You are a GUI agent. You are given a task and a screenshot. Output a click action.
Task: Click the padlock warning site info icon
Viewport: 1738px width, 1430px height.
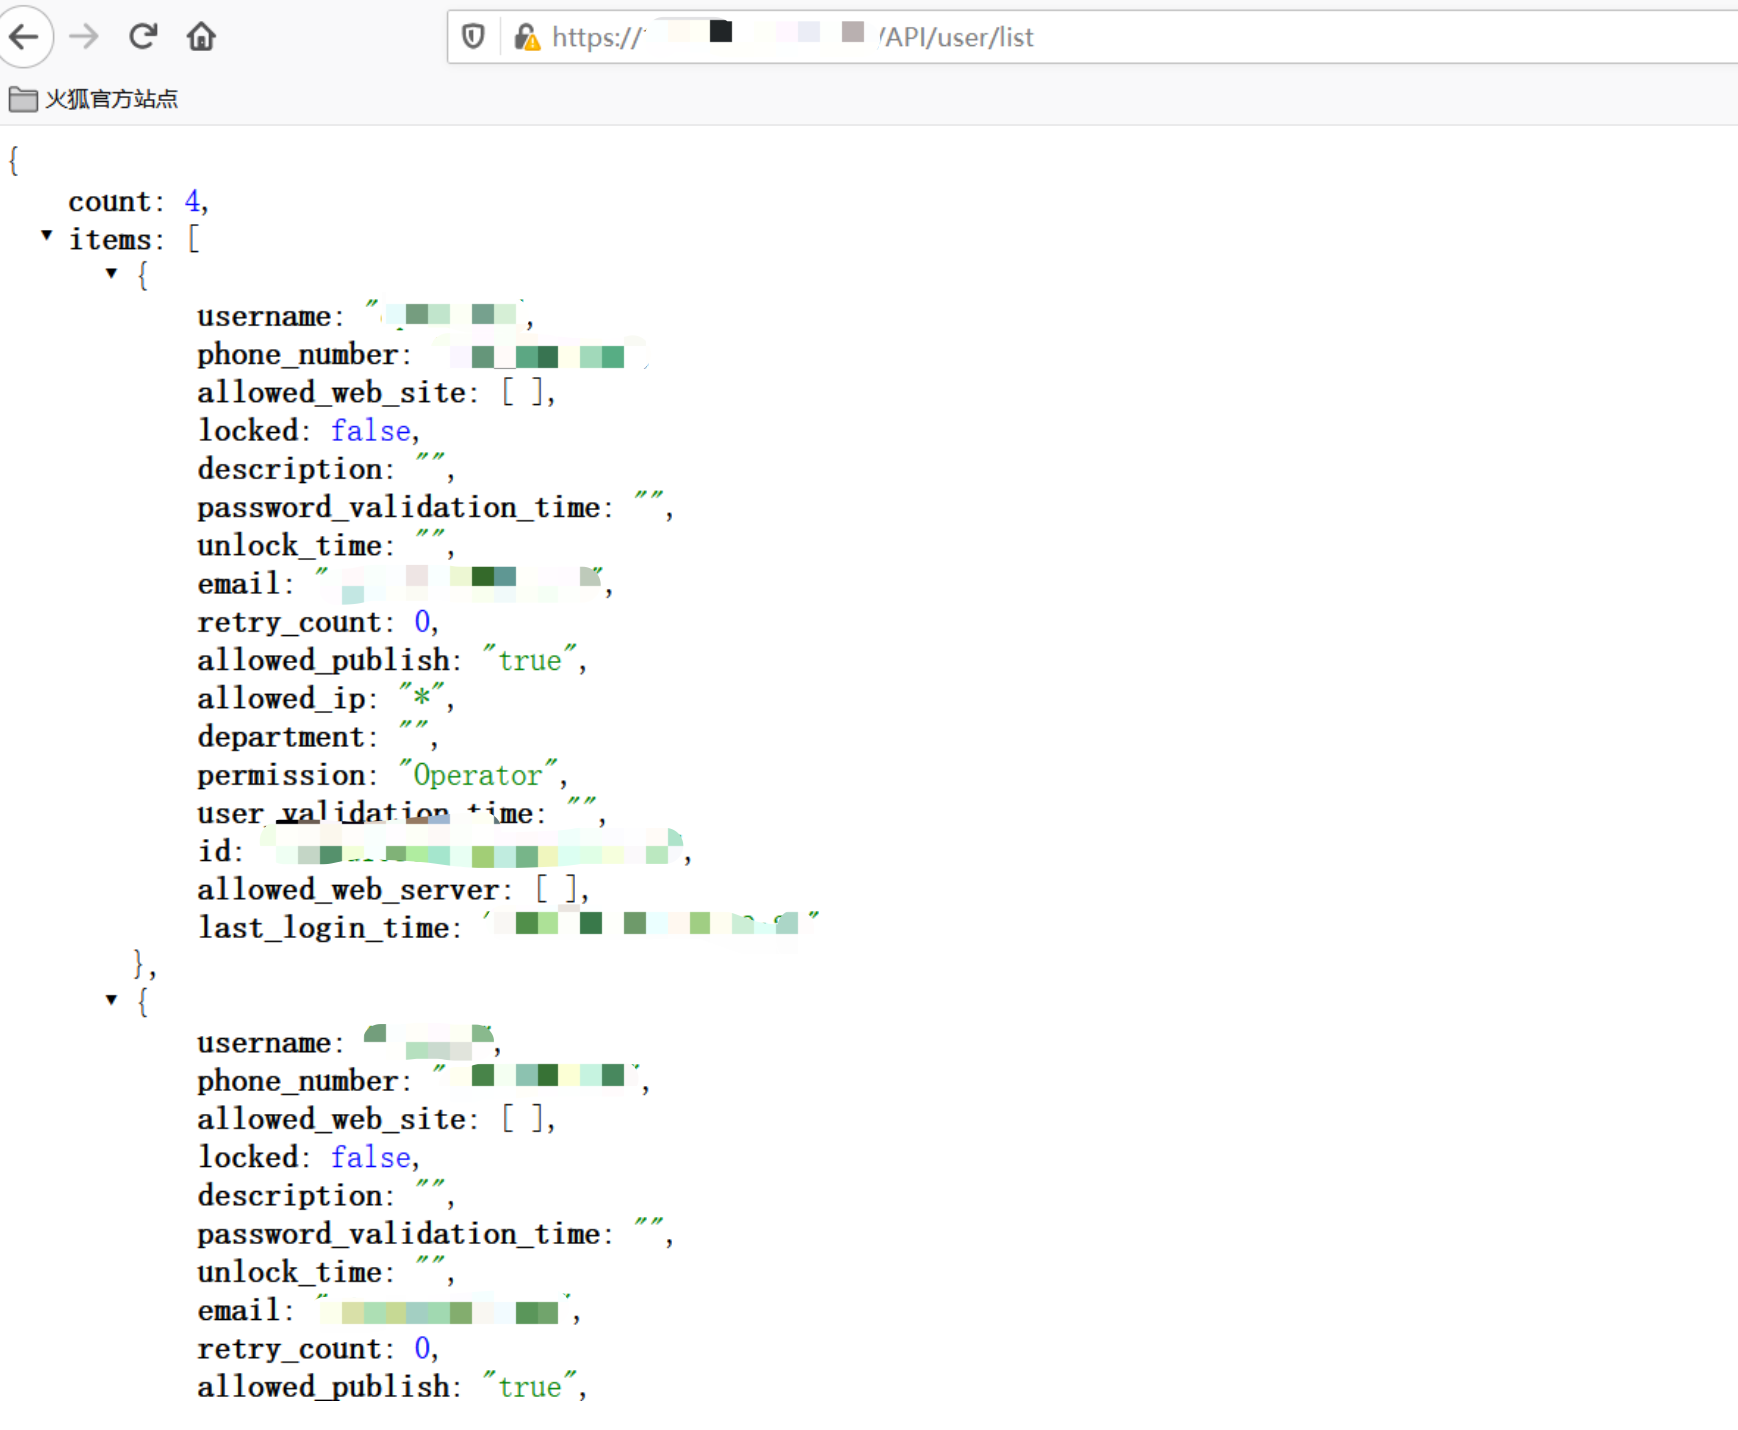click(x=526, y=37)
